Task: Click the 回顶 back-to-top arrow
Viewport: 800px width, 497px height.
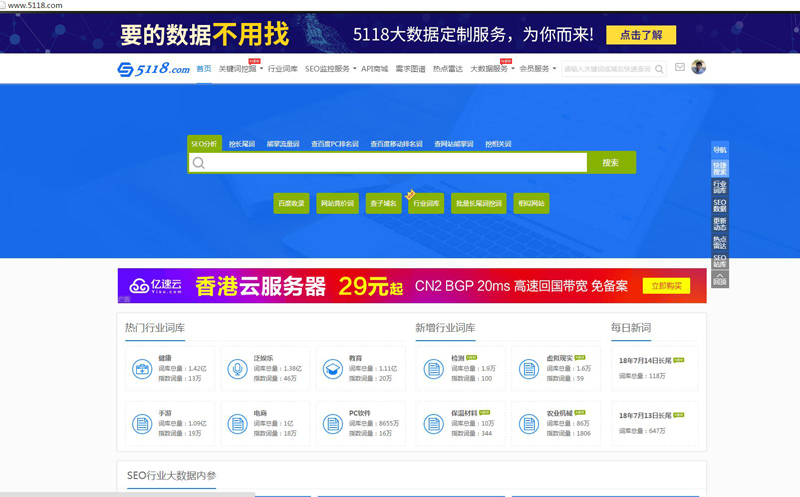Action: 719,279
